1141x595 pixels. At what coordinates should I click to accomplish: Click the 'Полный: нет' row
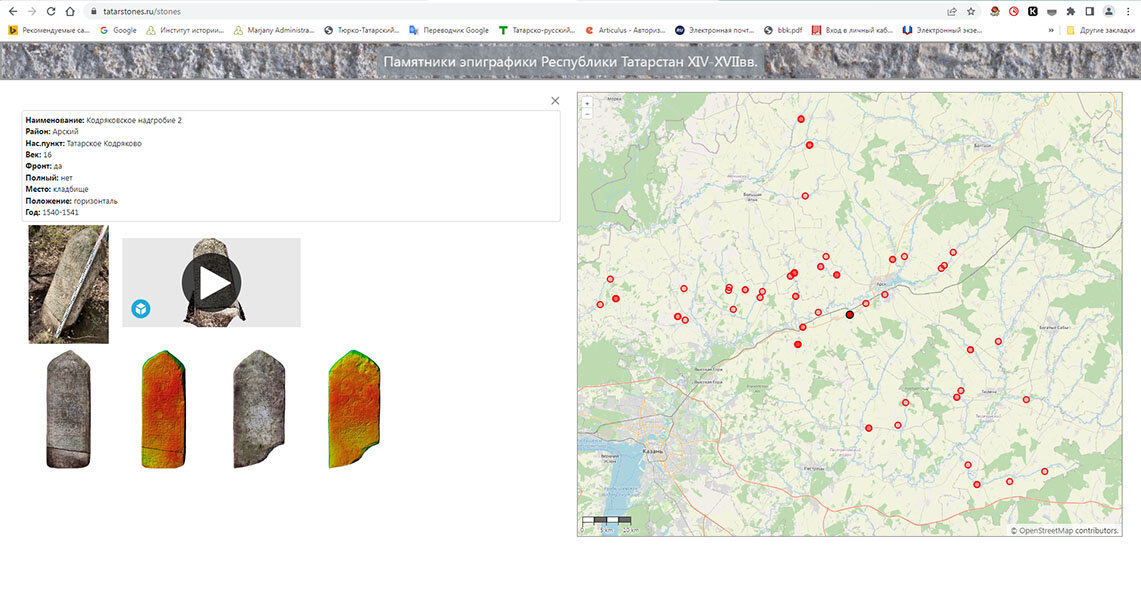(x=49, y=178)
